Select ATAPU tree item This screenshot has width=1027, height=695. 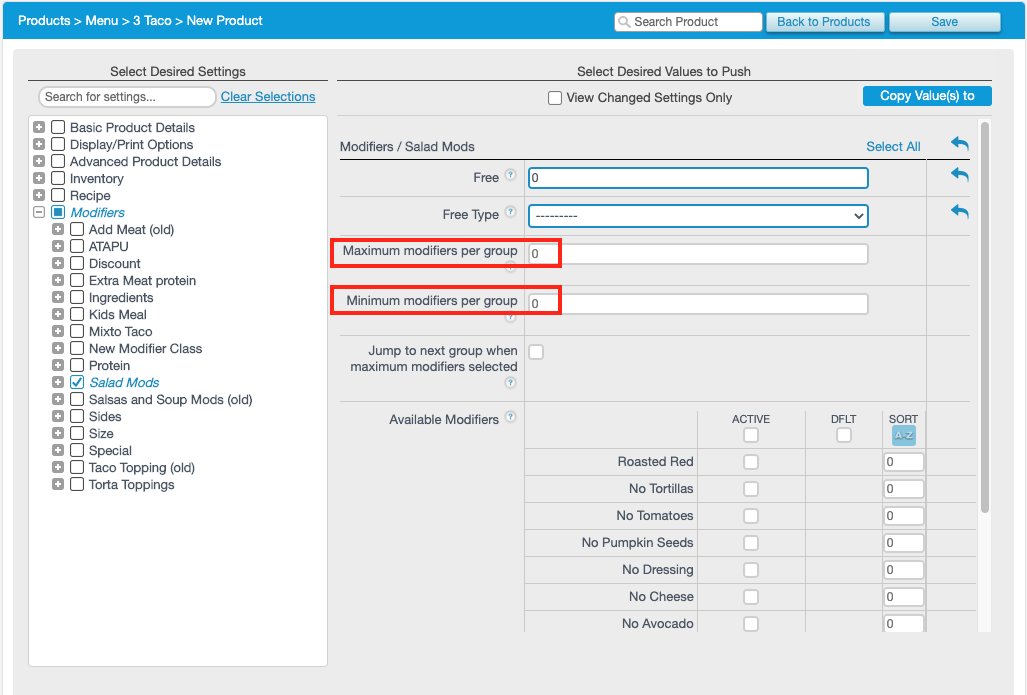pos(109,246)
